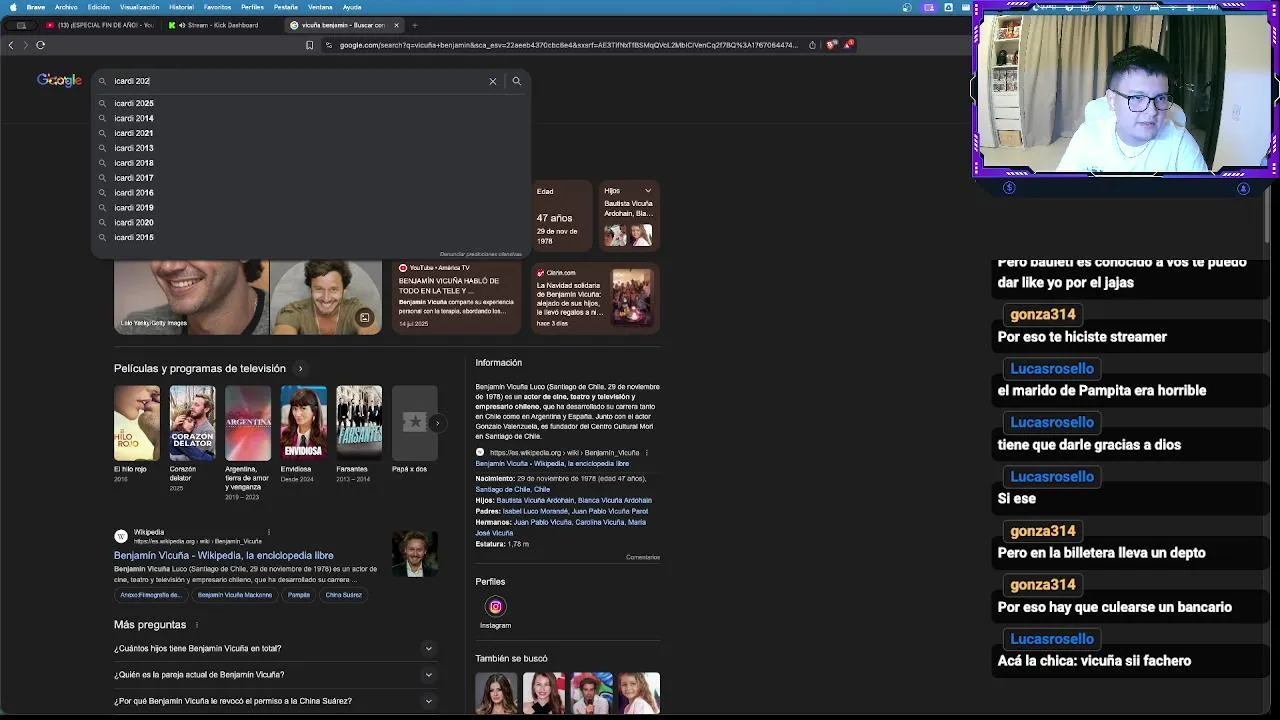Open Farsantes show poster
This screenshot has width=1280, height=720.
point(359,423)
